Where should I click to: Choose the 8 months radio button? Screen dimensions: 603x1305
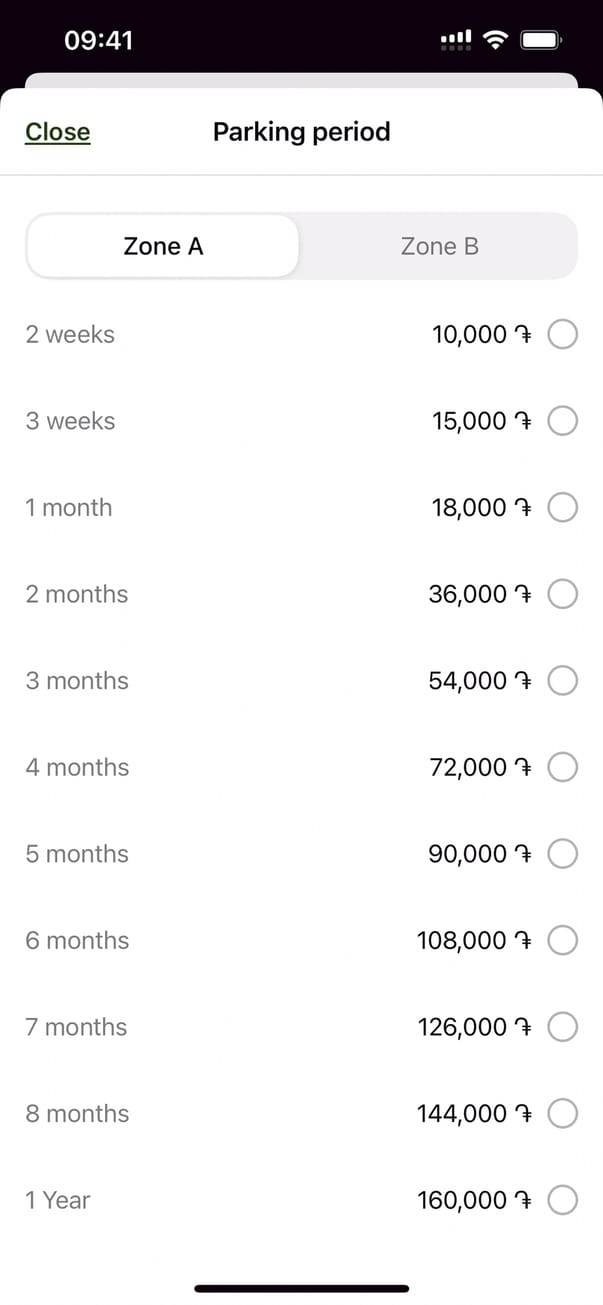point(563,1114)
